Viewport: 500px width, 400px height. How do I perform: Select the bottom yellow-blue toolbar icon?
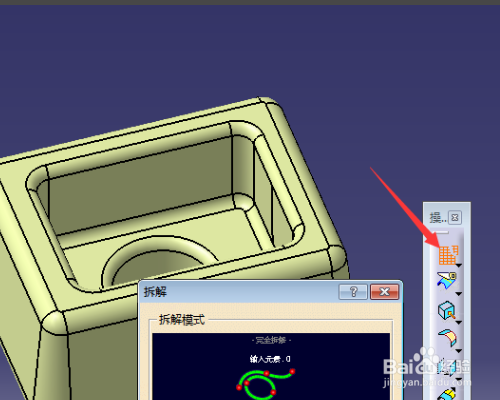tap(447, 394)
